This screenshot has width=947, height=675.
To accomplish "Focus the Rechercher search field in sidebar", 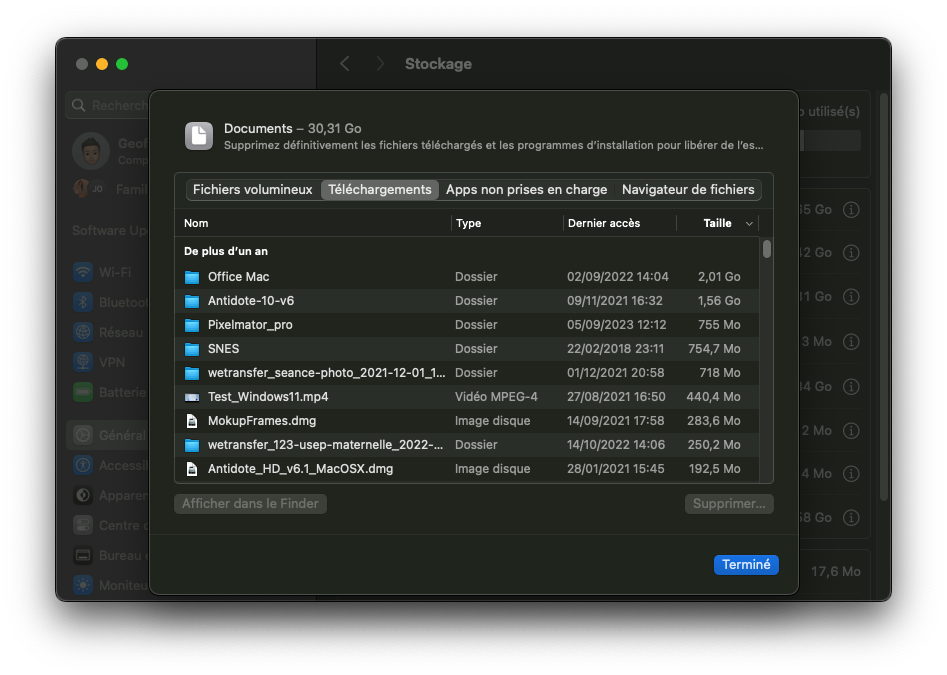I will coord(109,106).
